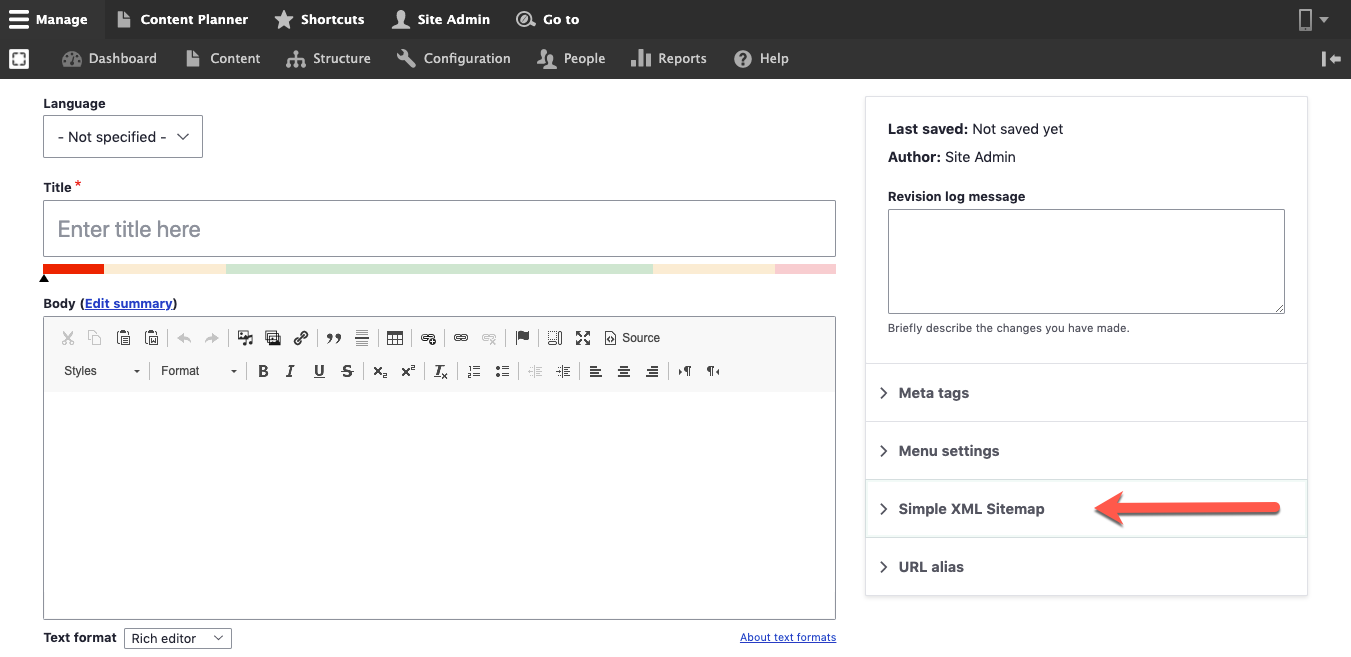
Task: Click the Edit summary link
Action: 129,303
